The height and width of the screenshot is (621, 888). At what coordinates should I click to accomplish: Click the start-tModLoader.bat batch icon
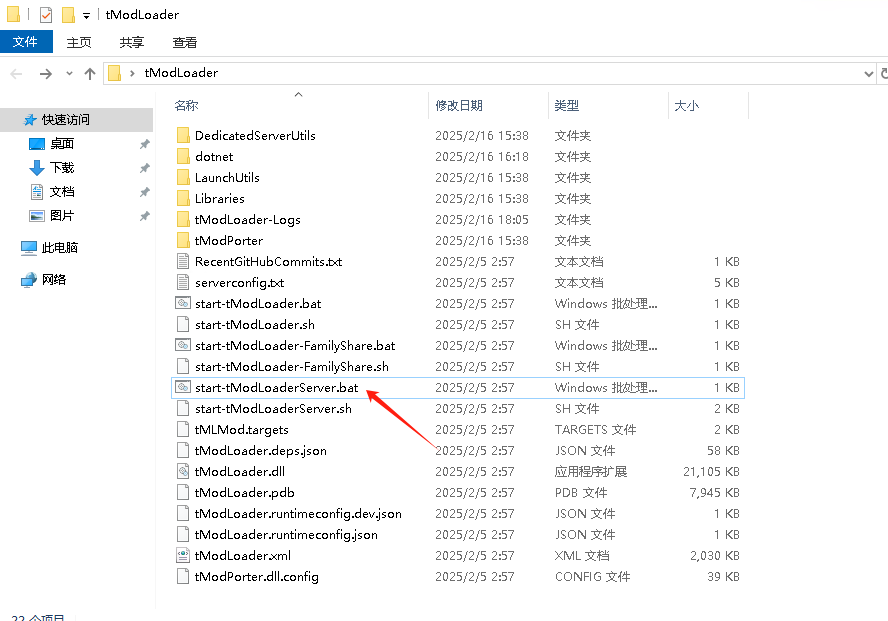[x=183, y=303]
